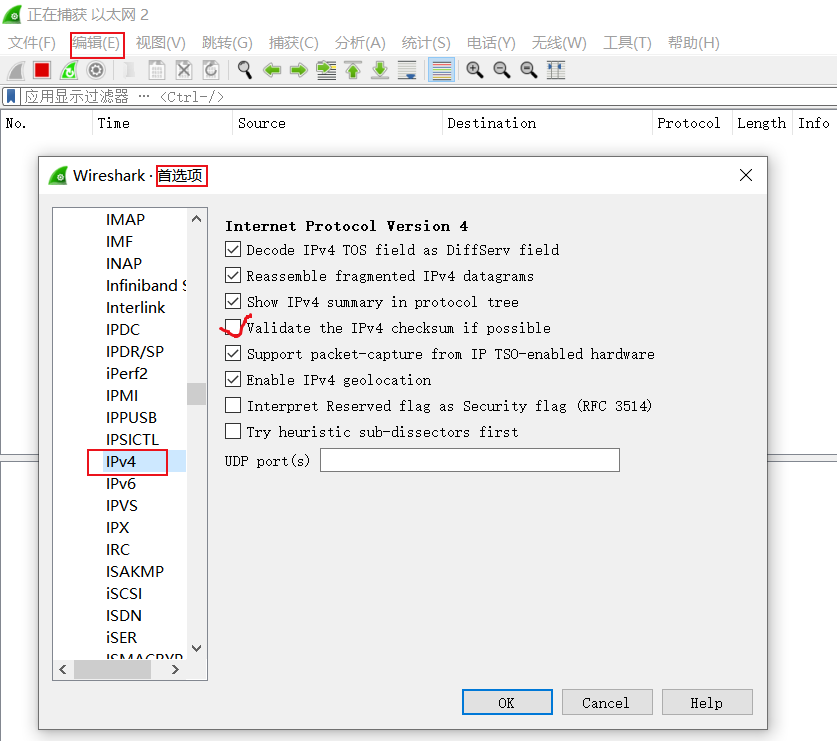Open the 工具(T) menu
Viewport: 837px width, 741px height.
pyautogui.click(x=627, y=43)
